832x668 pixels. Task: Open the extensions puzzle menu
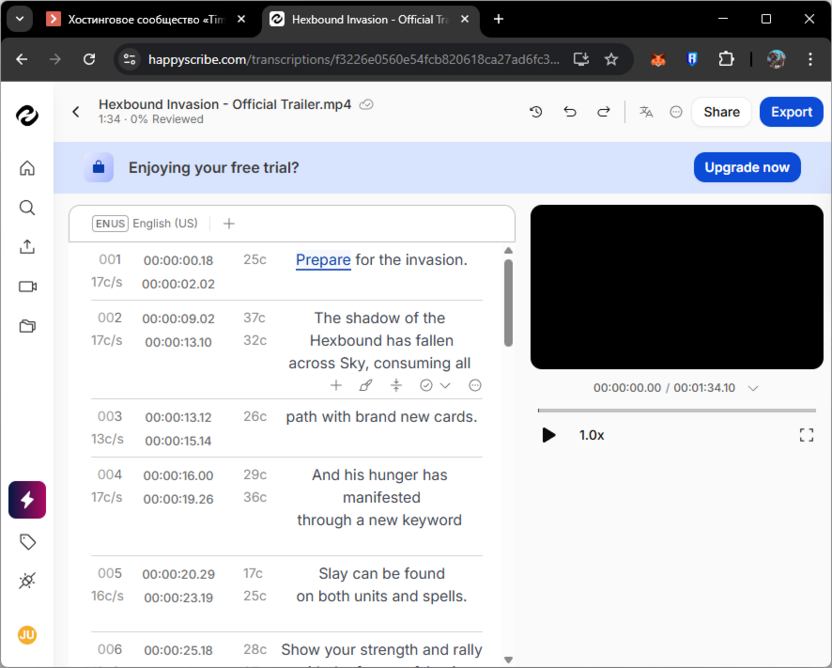coord(726,59)
